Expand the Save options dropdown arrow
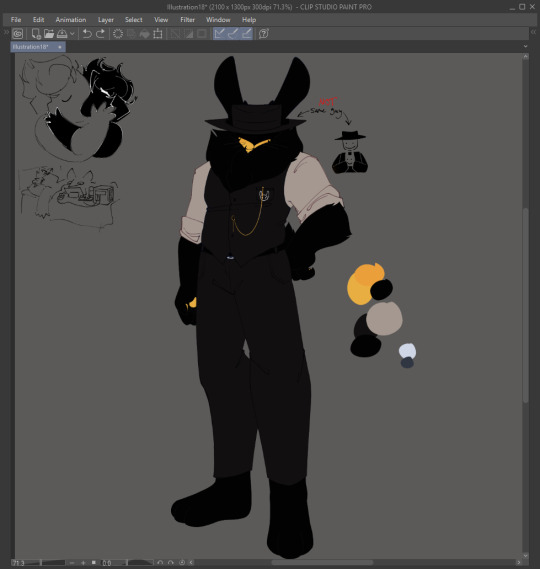 click(x=72, y=34)
